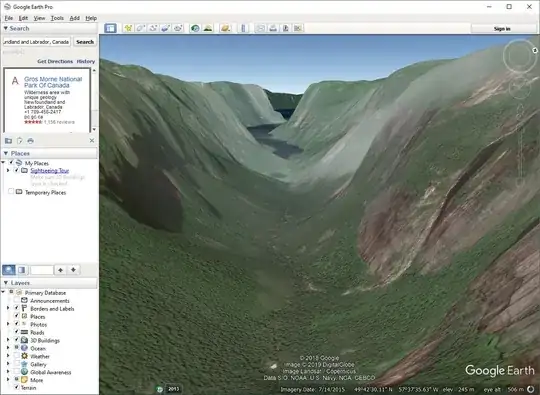Move item up with the up arrow button

click(x=60, y=270)
